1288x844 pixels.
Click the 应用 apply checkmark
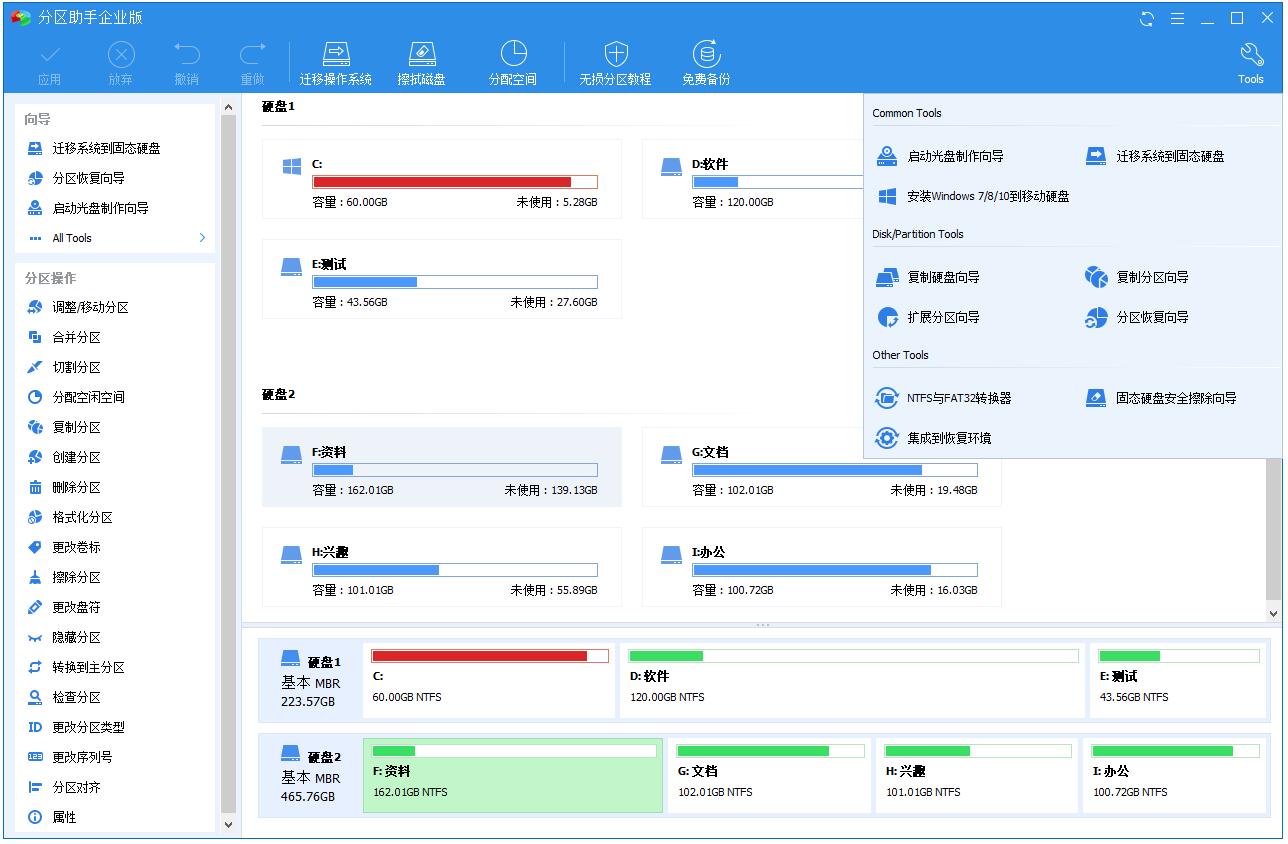click(x=49, y=63)
